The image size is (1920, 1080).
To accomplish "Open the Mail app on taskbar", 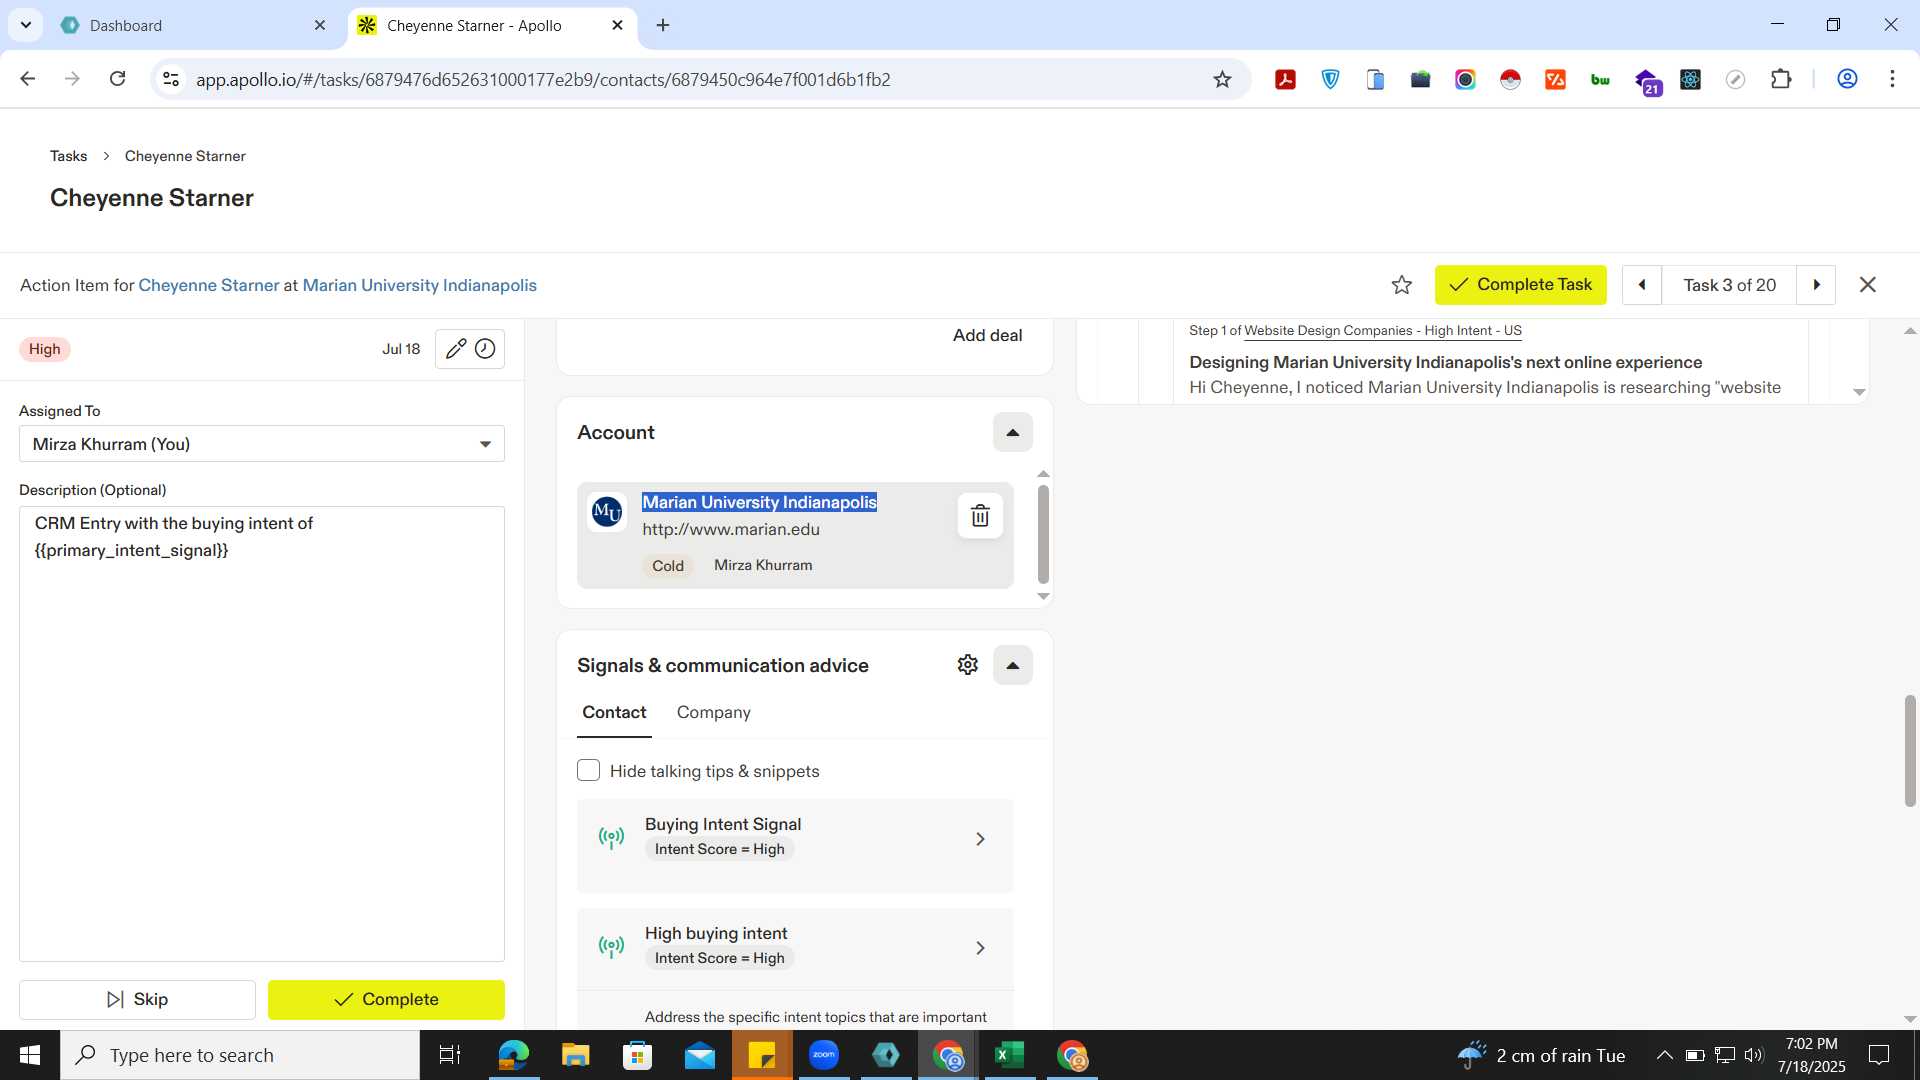I will (x=699, y=1055).
